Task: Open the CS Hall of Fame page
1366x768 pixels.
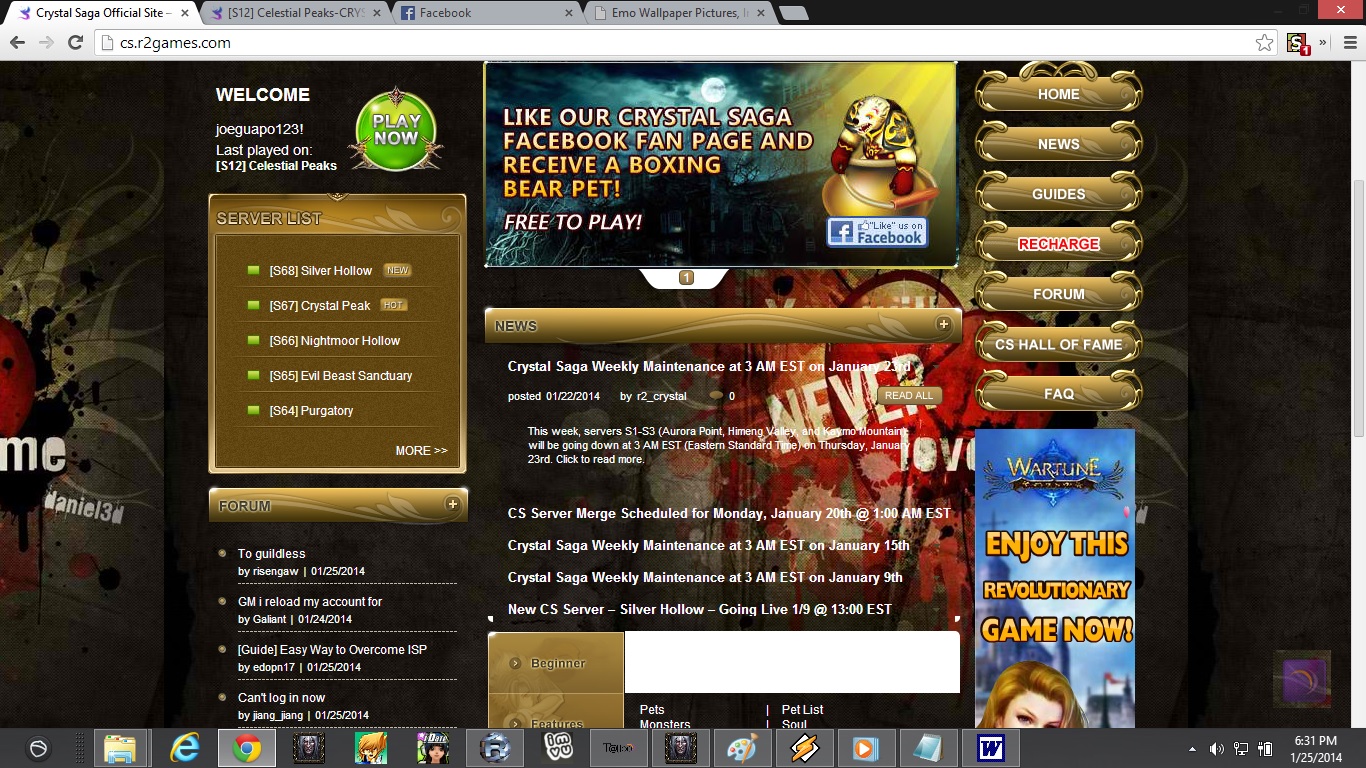Action: tap(1058, 344)
